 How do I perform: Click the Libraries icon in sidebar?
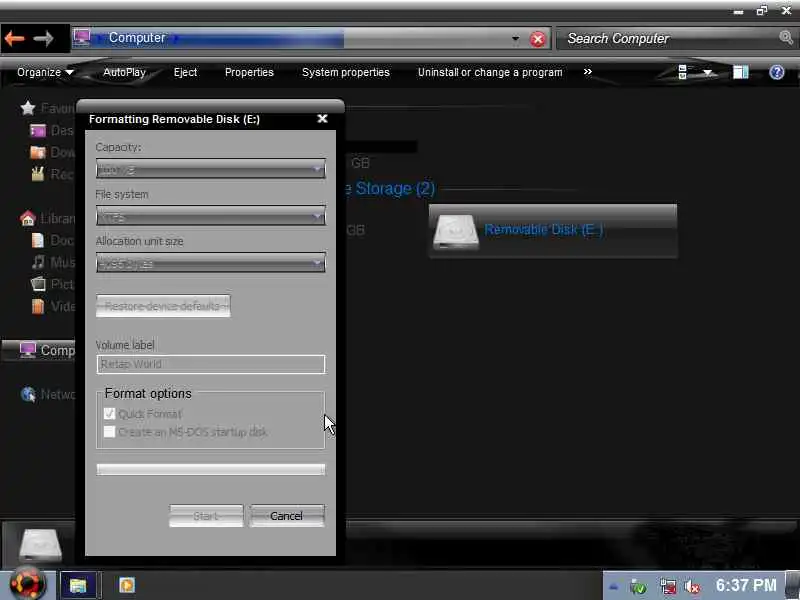[28, 219]
